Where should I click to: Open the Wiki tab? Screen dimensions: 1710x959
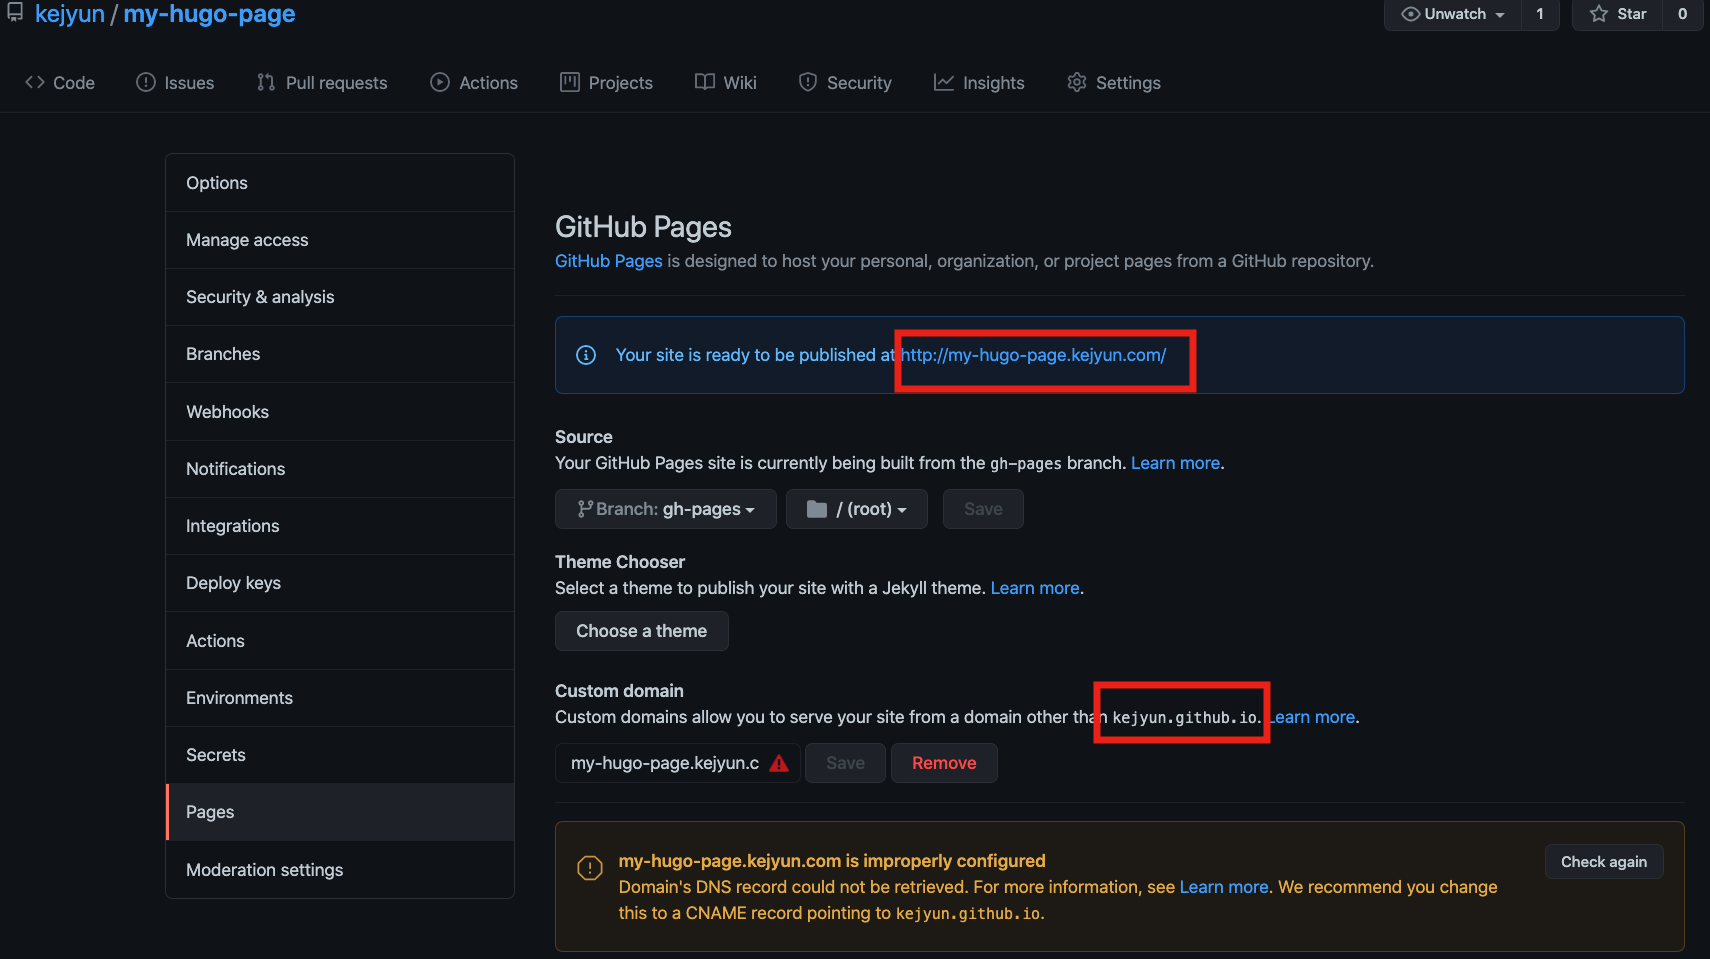point(726,83)
